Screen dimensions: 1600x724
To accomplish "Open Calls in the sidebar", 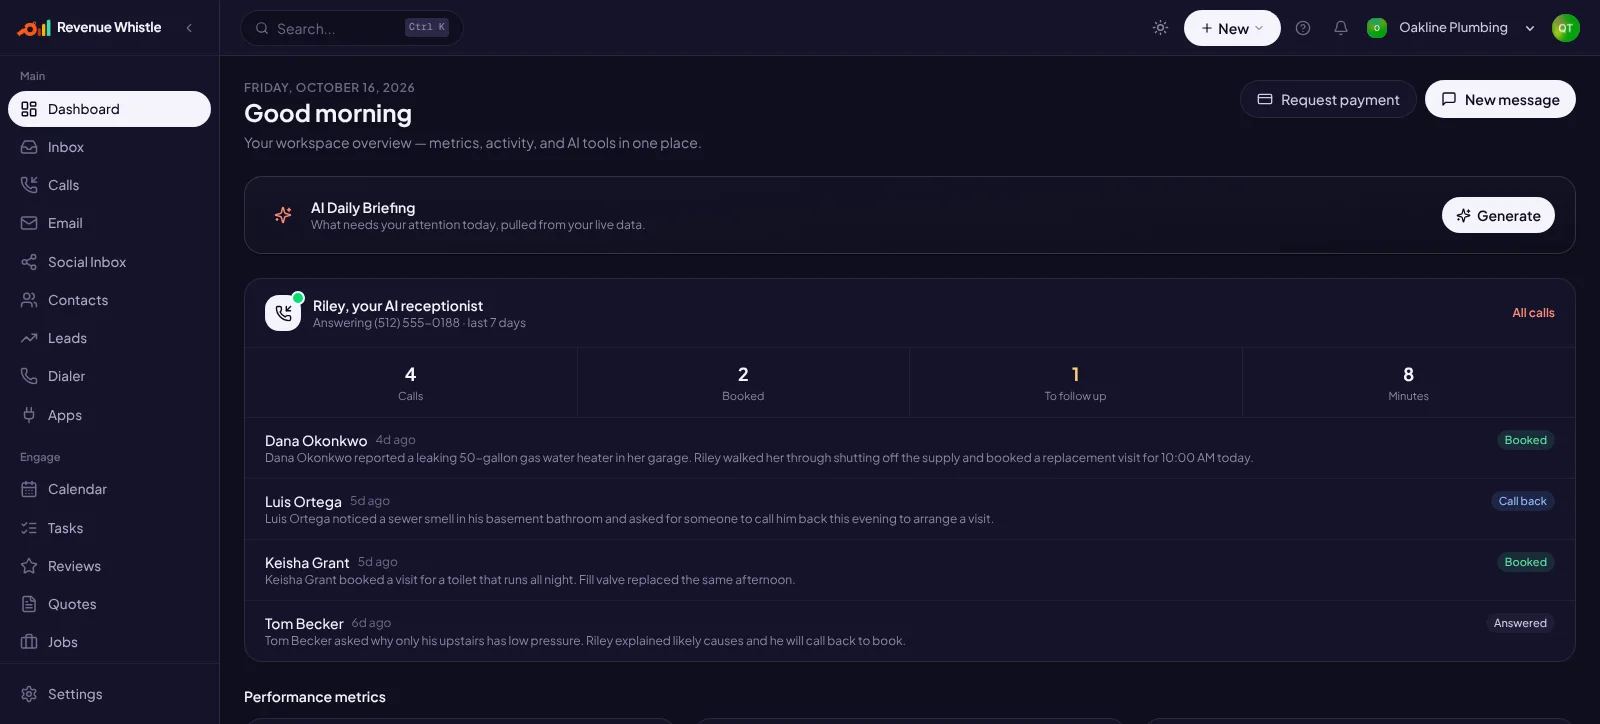I will (109, 185).
